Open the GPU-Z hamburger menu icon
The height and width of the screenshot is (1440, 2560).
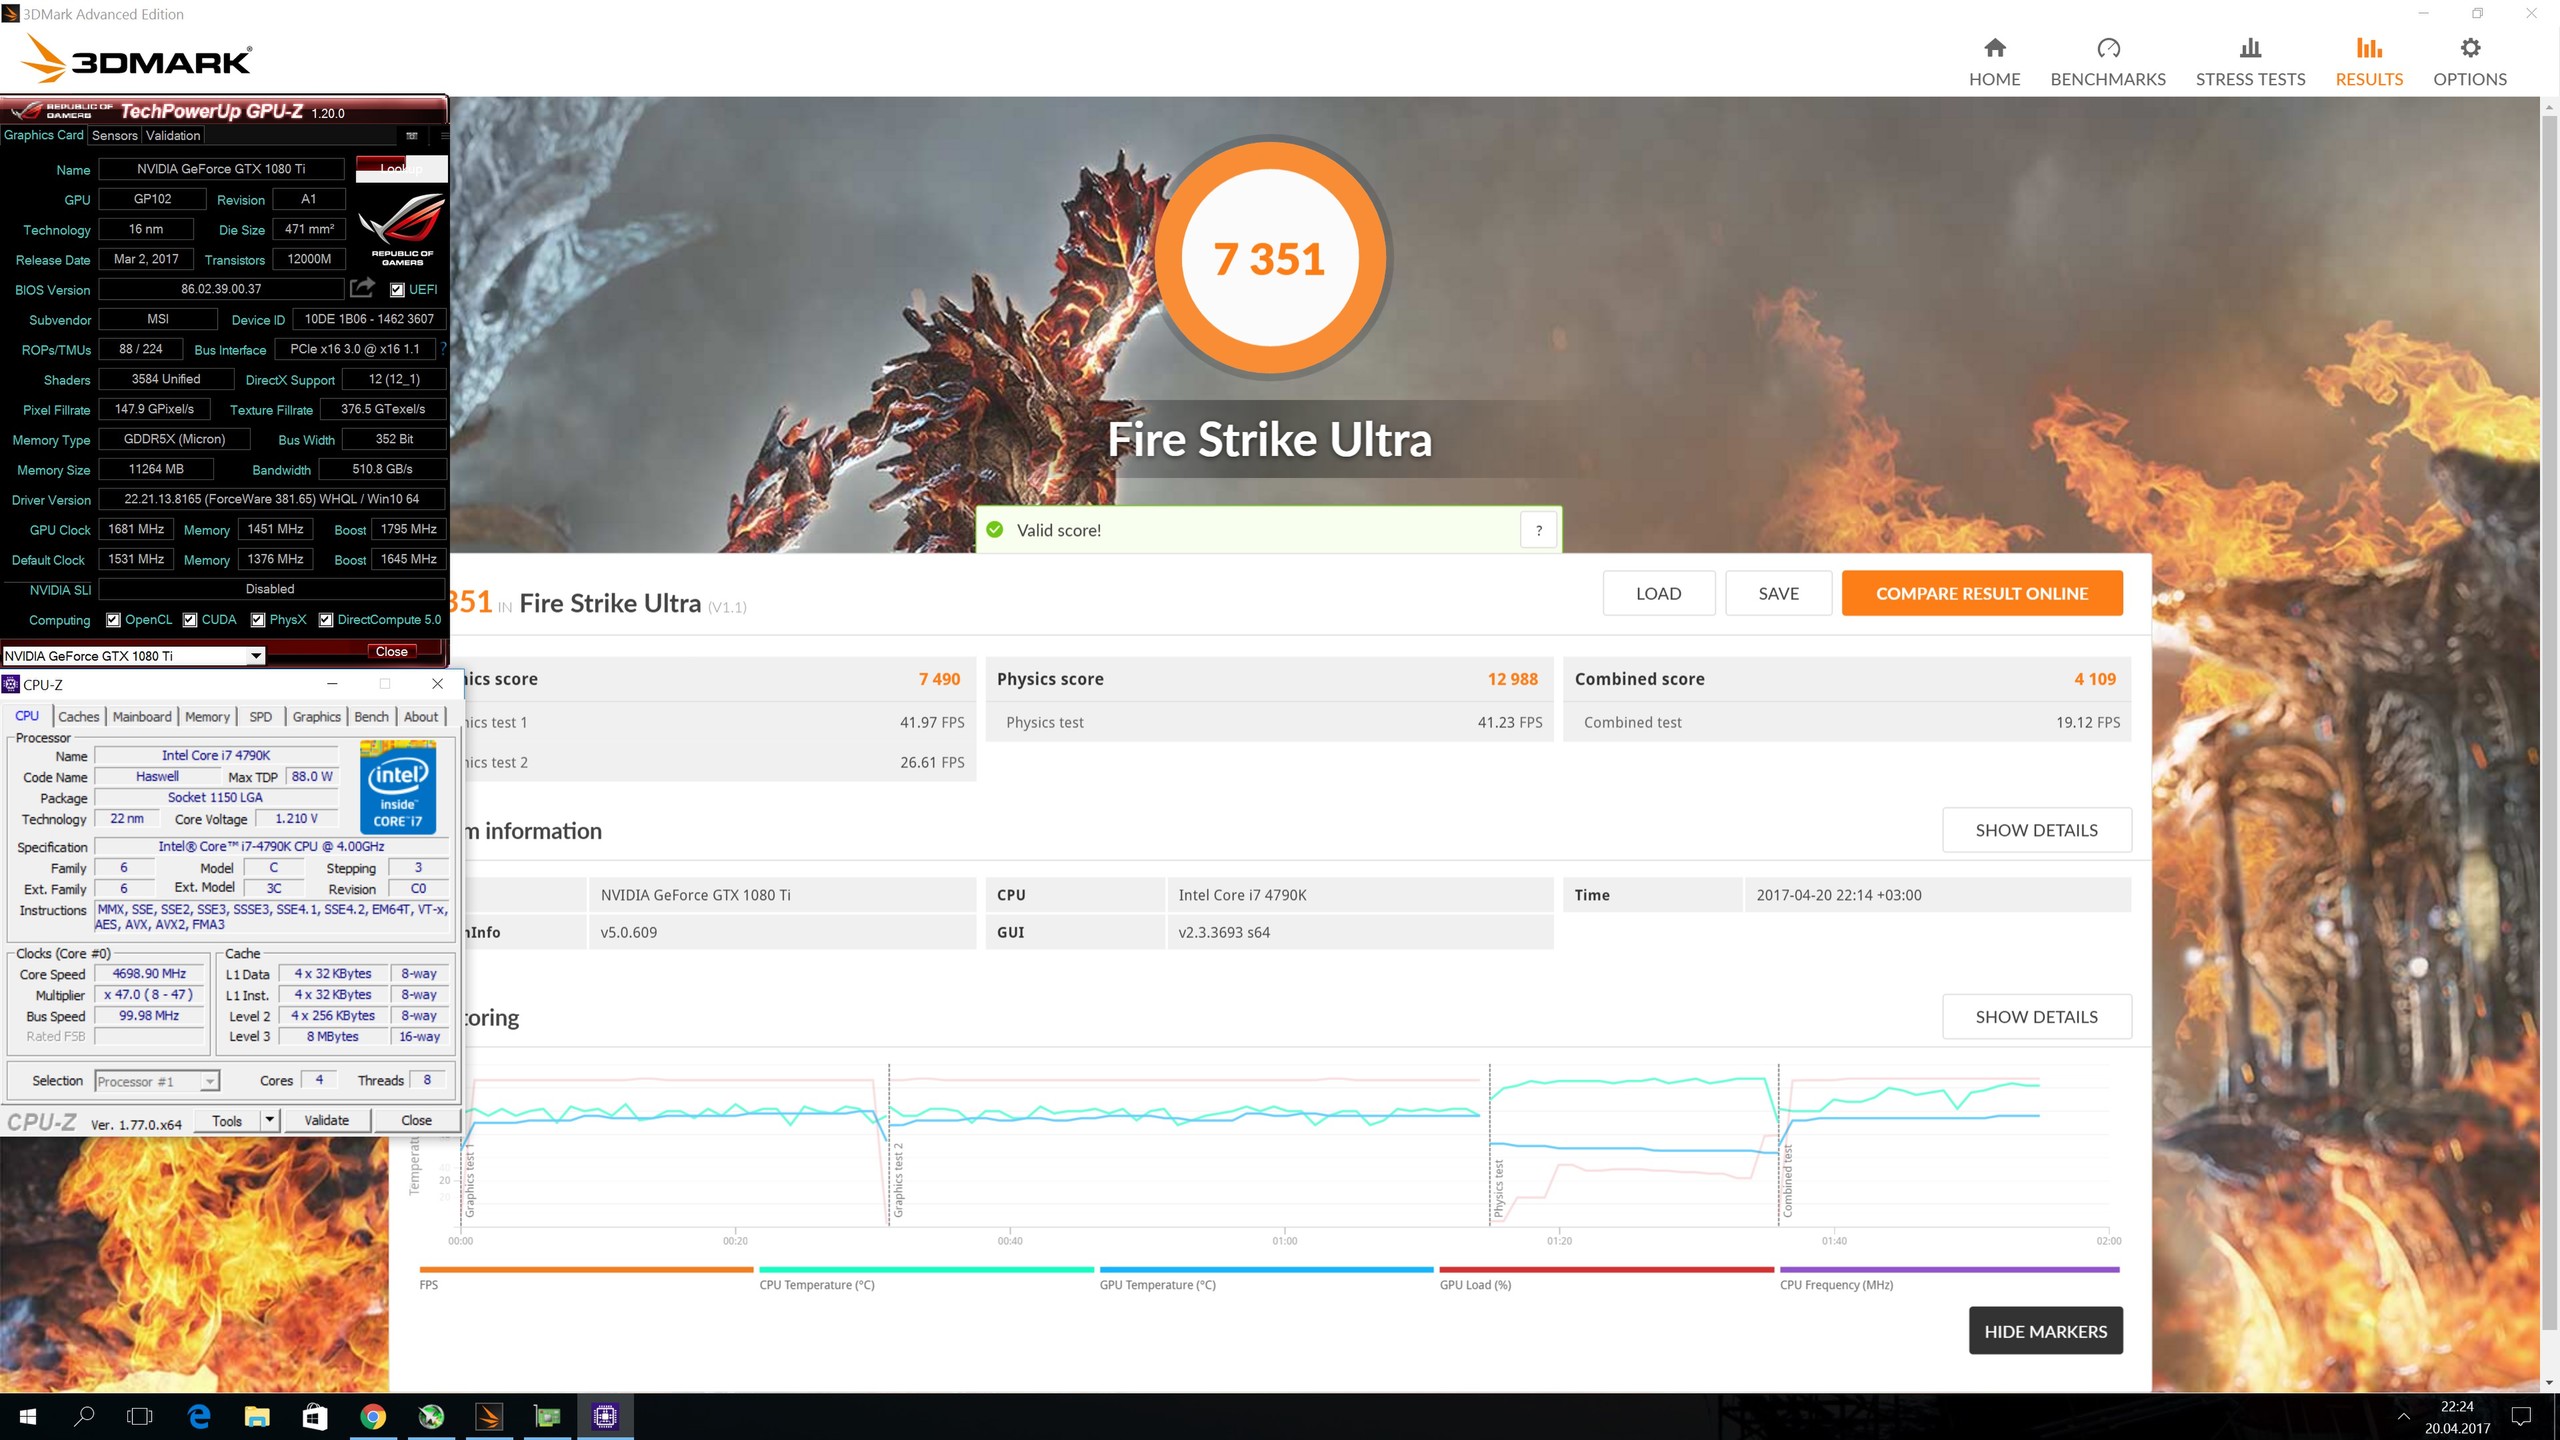444,135
